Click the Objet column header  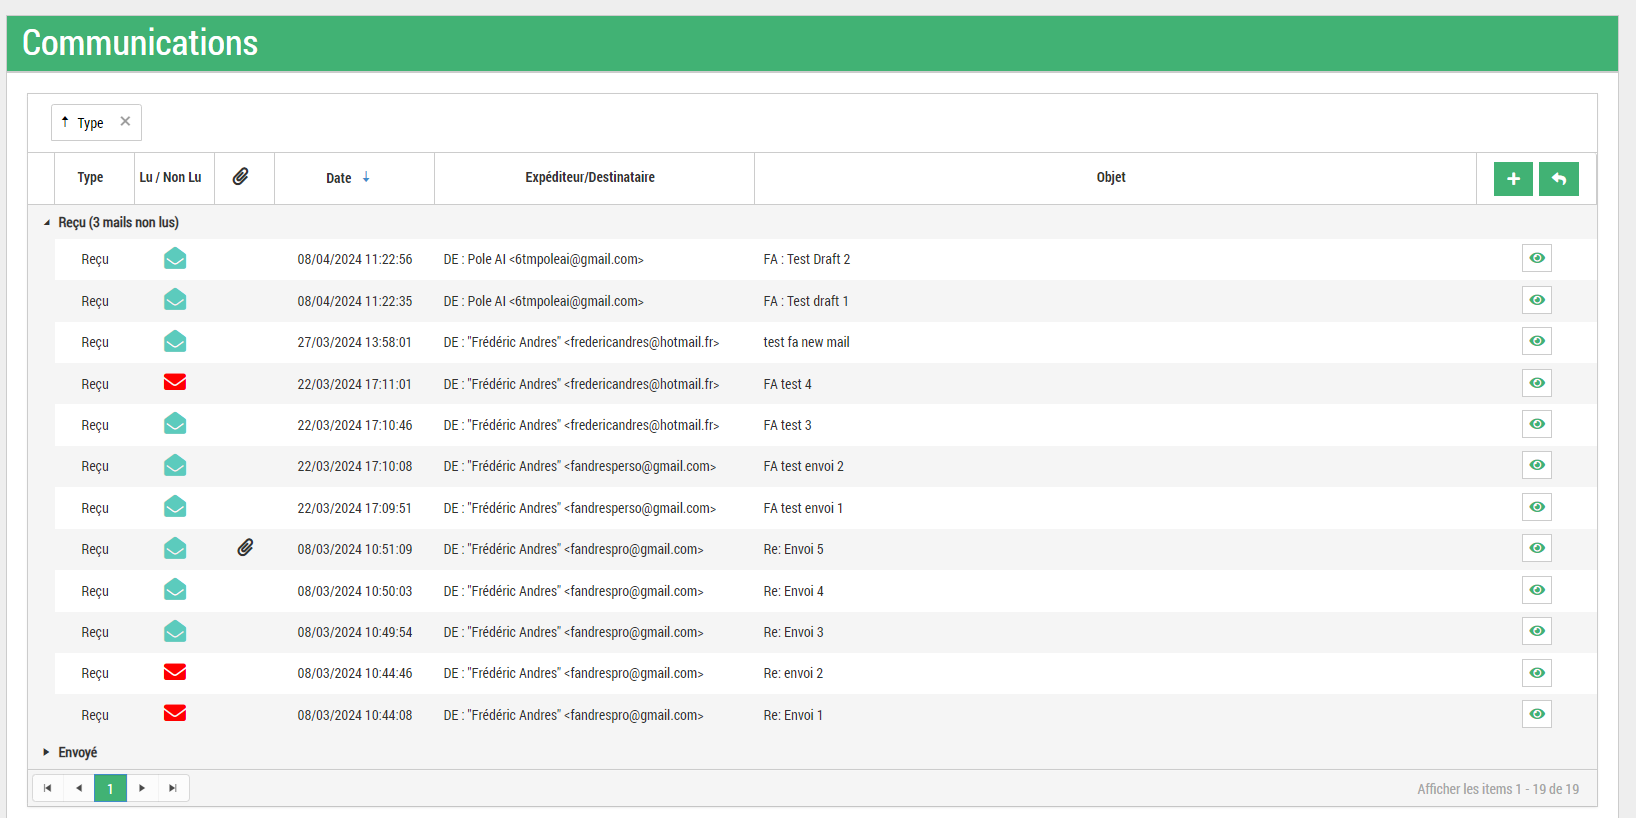tap(1110, 177)
